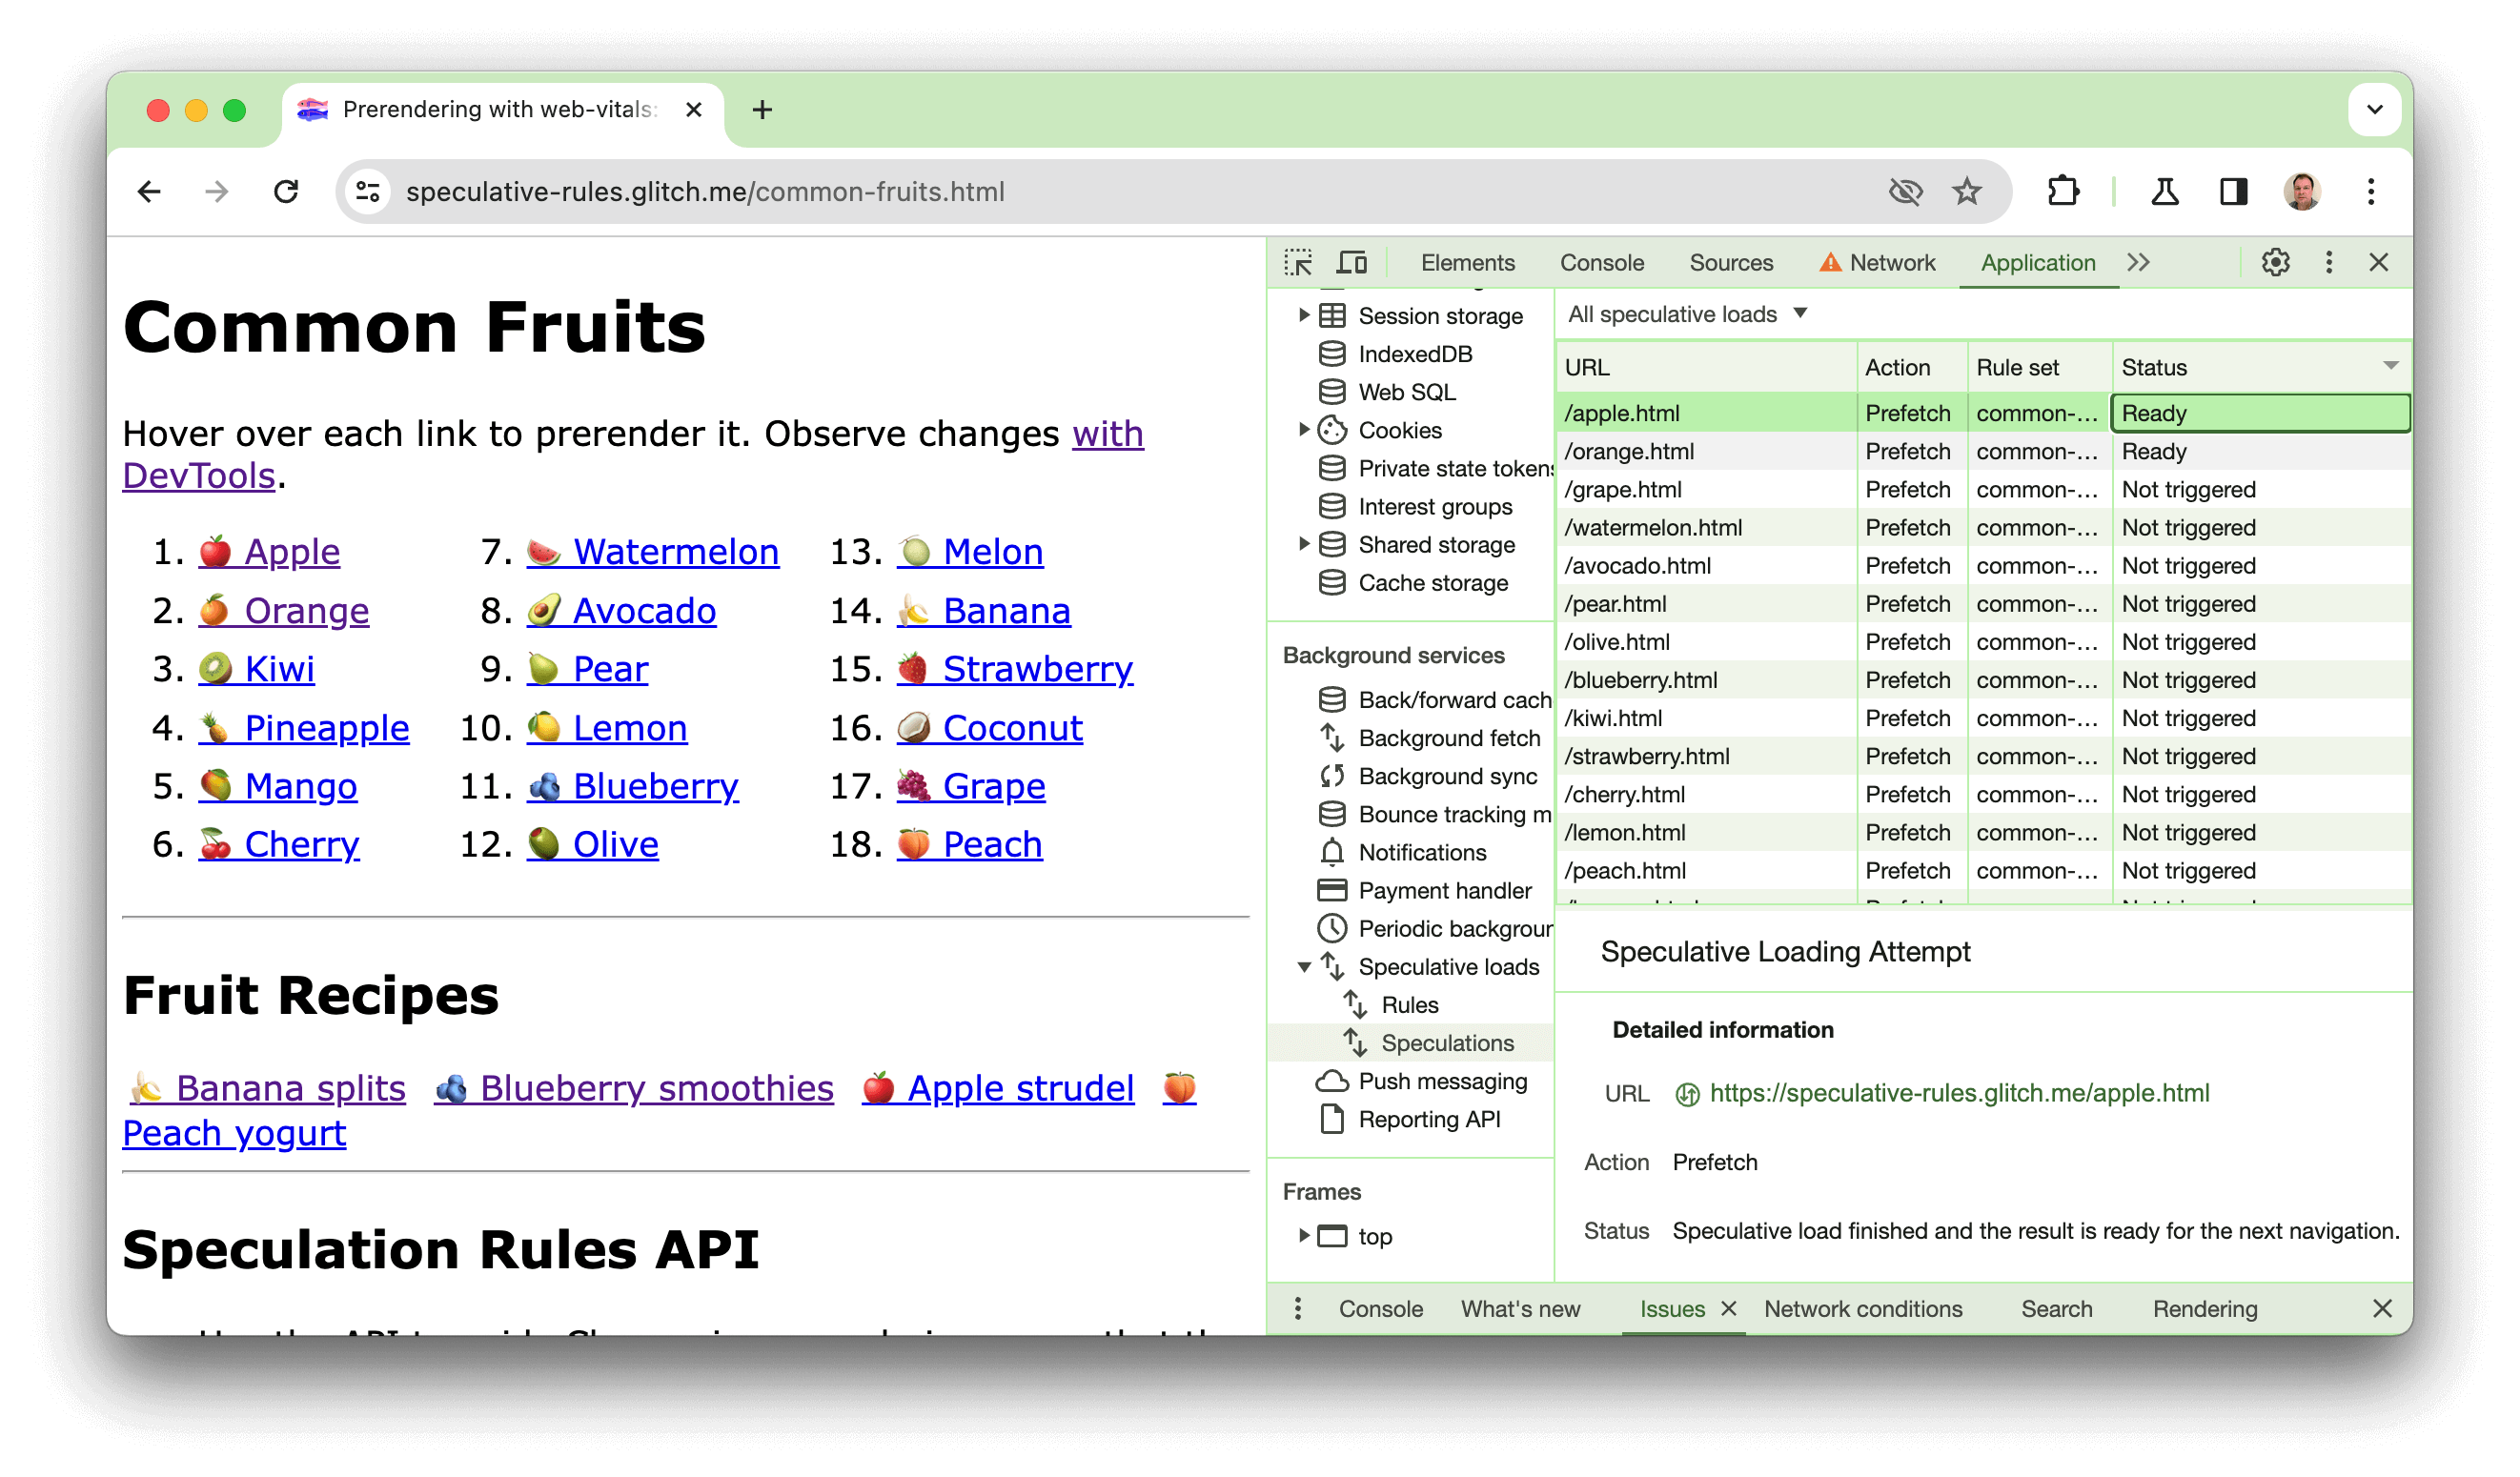Select the Sources panel tab

click(x=1729, y=260)
